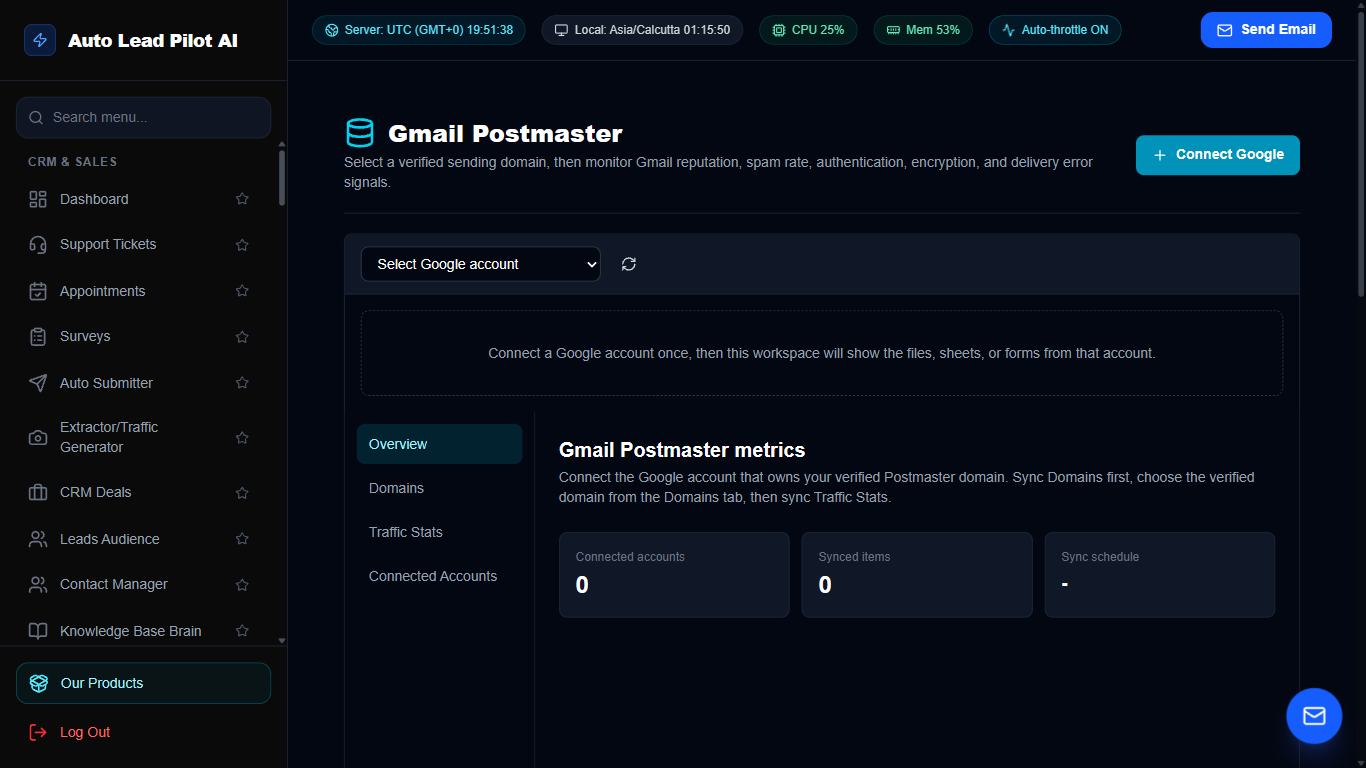Click the Send Email button
Viewport: 1366px width, 768px height.
pyautogui.click(x=1266, y=30)
